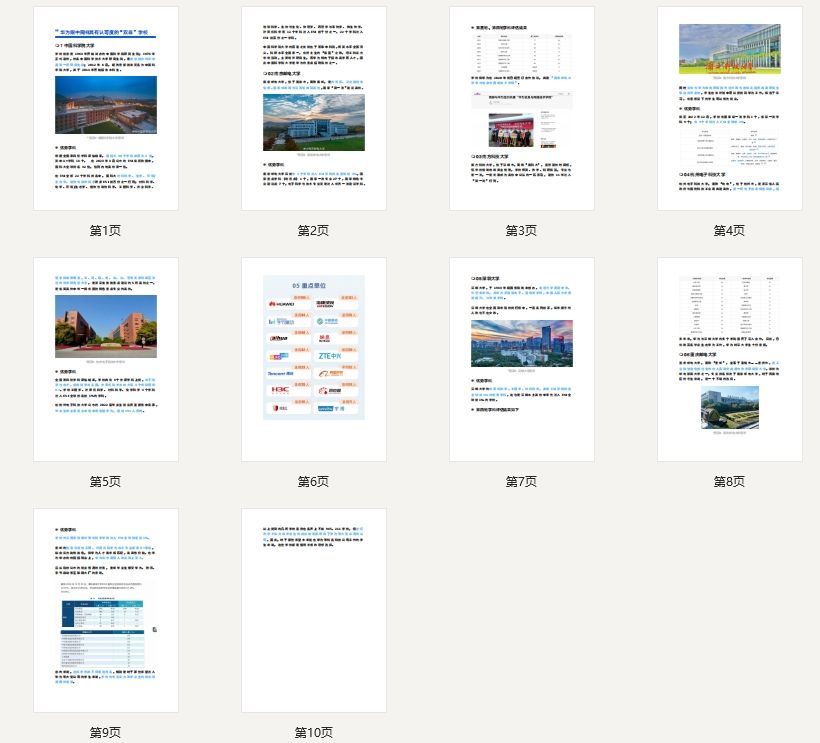Click the '第1页' page label
The height and width of the screenshot is (743, 820).
[x=106, y=231]
